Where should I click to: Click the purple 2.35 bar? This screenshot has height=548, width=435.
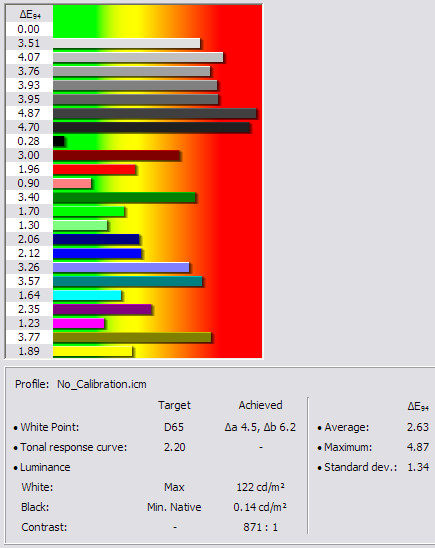[102, 309]
